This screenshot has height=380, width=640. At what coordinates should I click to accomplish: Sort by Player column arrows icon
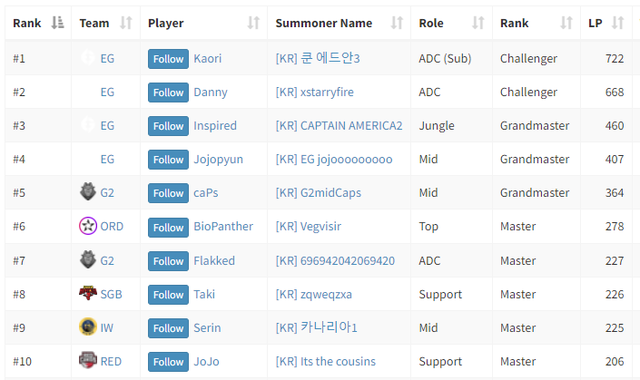coord(253,23)
